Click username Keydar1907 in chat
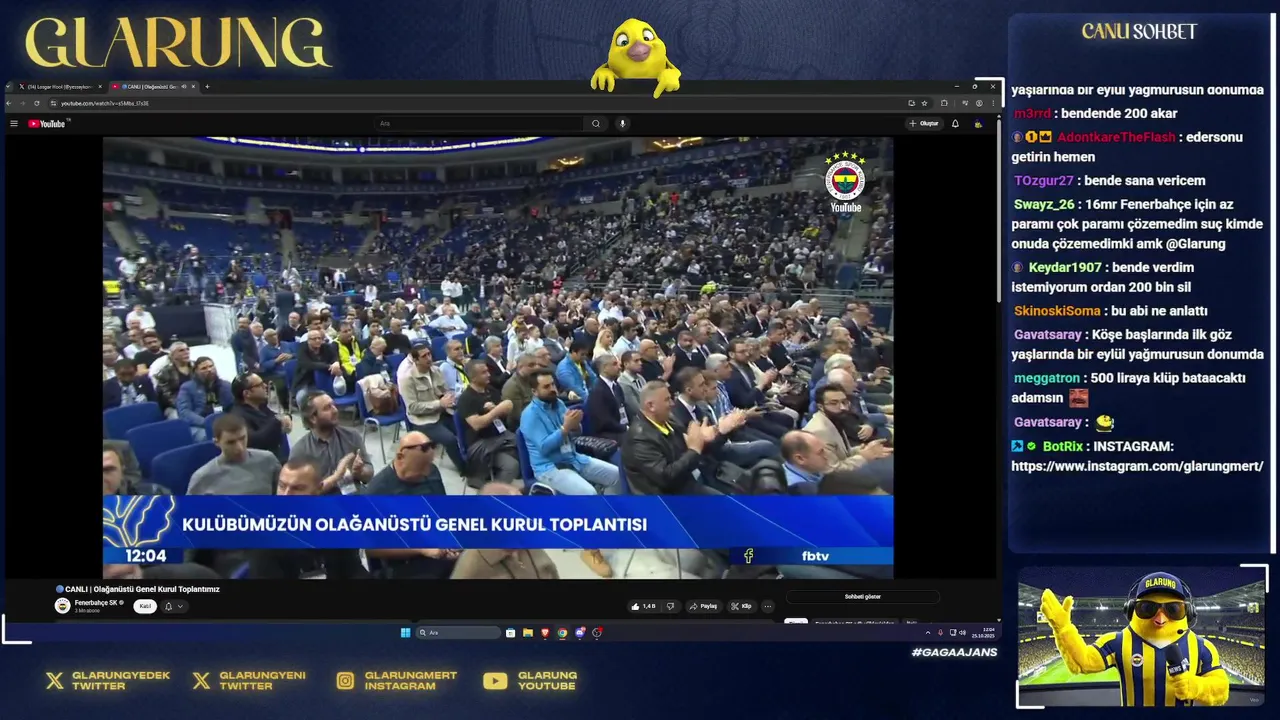The height and width of the screenshot is (720, 1280). coord(1065,267)
